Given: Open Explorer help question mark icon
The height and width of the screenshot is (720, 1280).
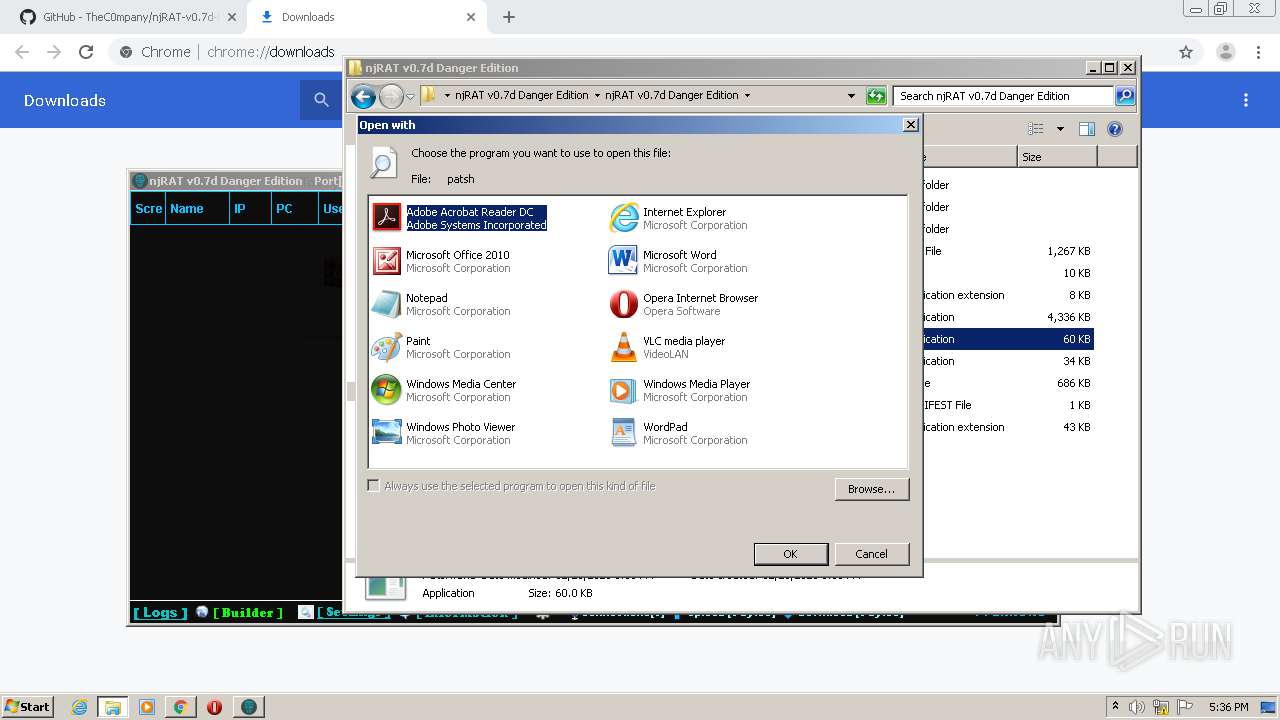Looking at the screenshot, I should pyautogui.click(x=1115, y=129).
